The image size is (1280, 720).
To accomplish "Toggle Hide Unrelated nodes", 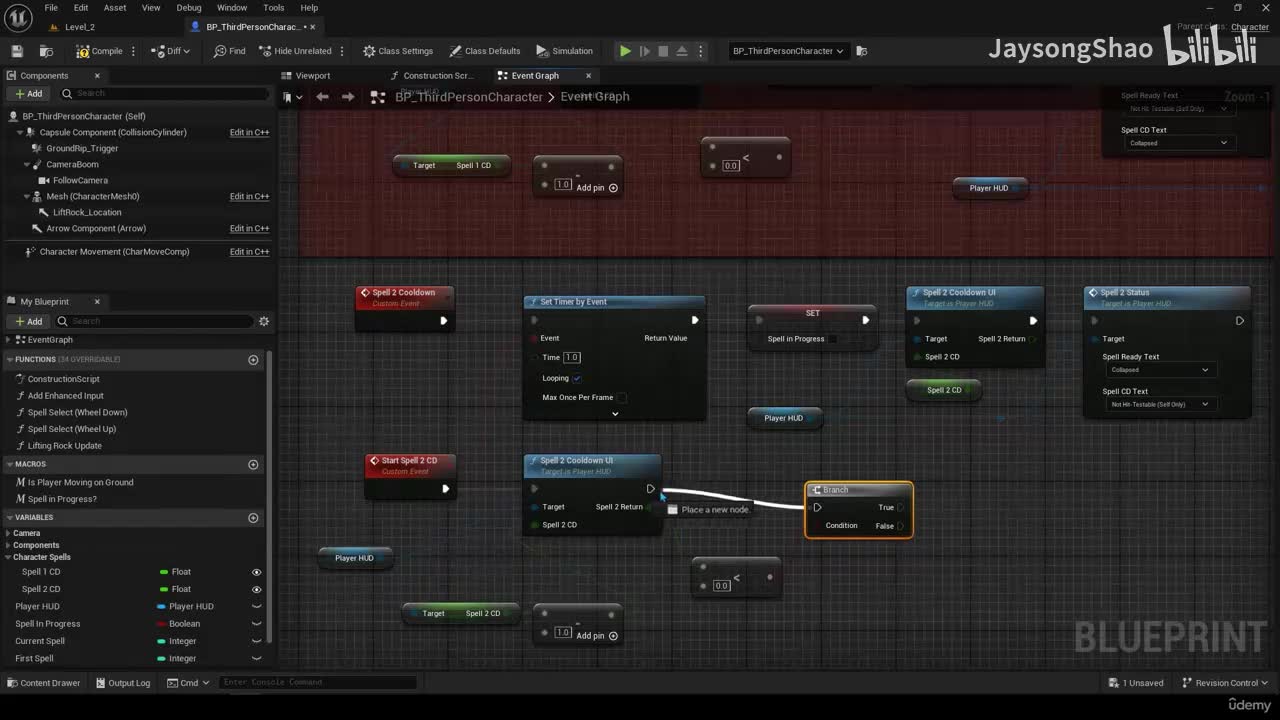I will coord(294,51).
